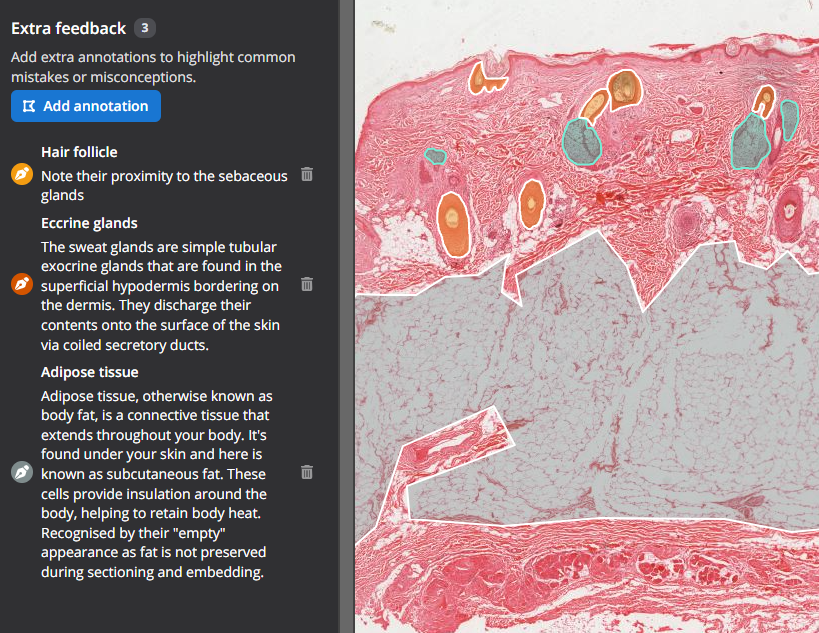Select the Eccrine glands annotation title
Screen dimensions: 819x633
pos(89,223)
